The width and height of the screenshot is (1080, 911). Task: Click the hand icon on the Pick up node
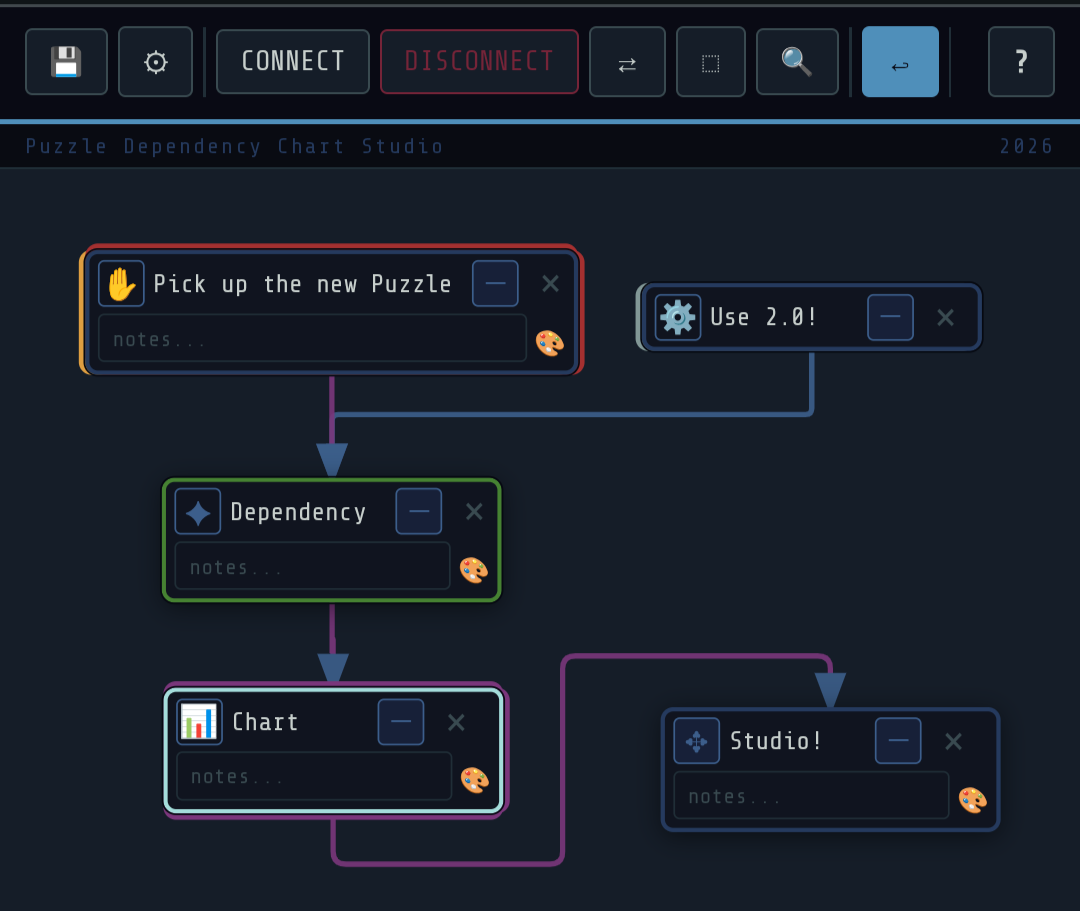[121, 283]
